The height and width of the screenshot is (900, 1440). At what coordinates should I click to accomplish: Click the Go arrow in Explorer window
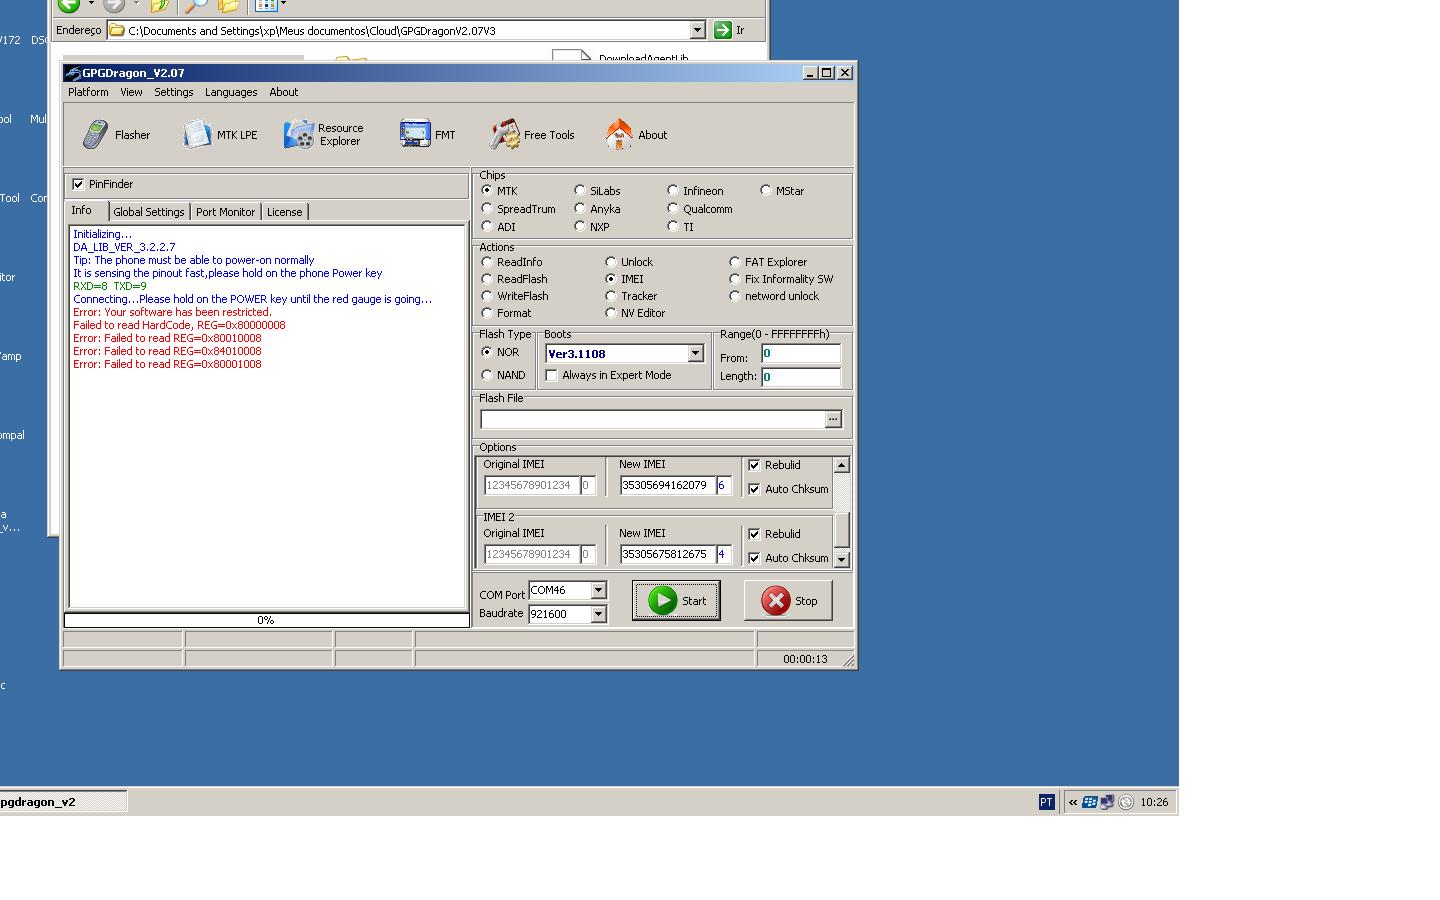point(722,30)
